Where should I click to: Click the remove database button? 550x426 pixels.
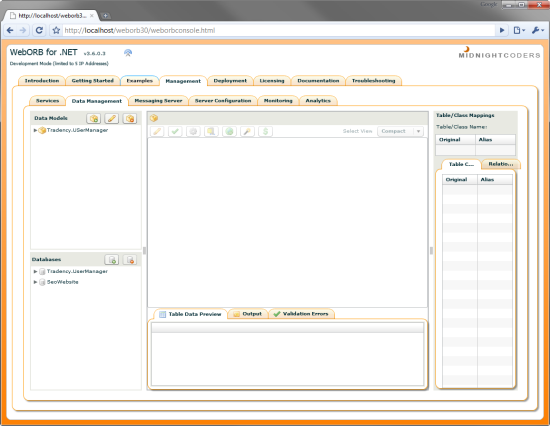tap(130, 260)
